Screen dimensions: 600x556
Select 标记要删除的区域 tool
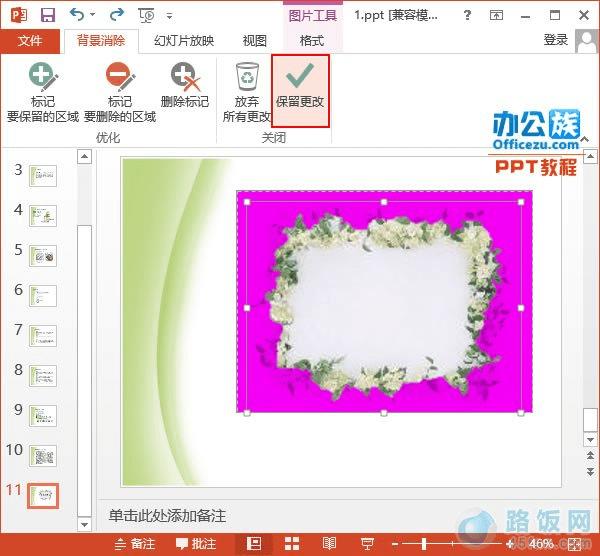[120, 92]
